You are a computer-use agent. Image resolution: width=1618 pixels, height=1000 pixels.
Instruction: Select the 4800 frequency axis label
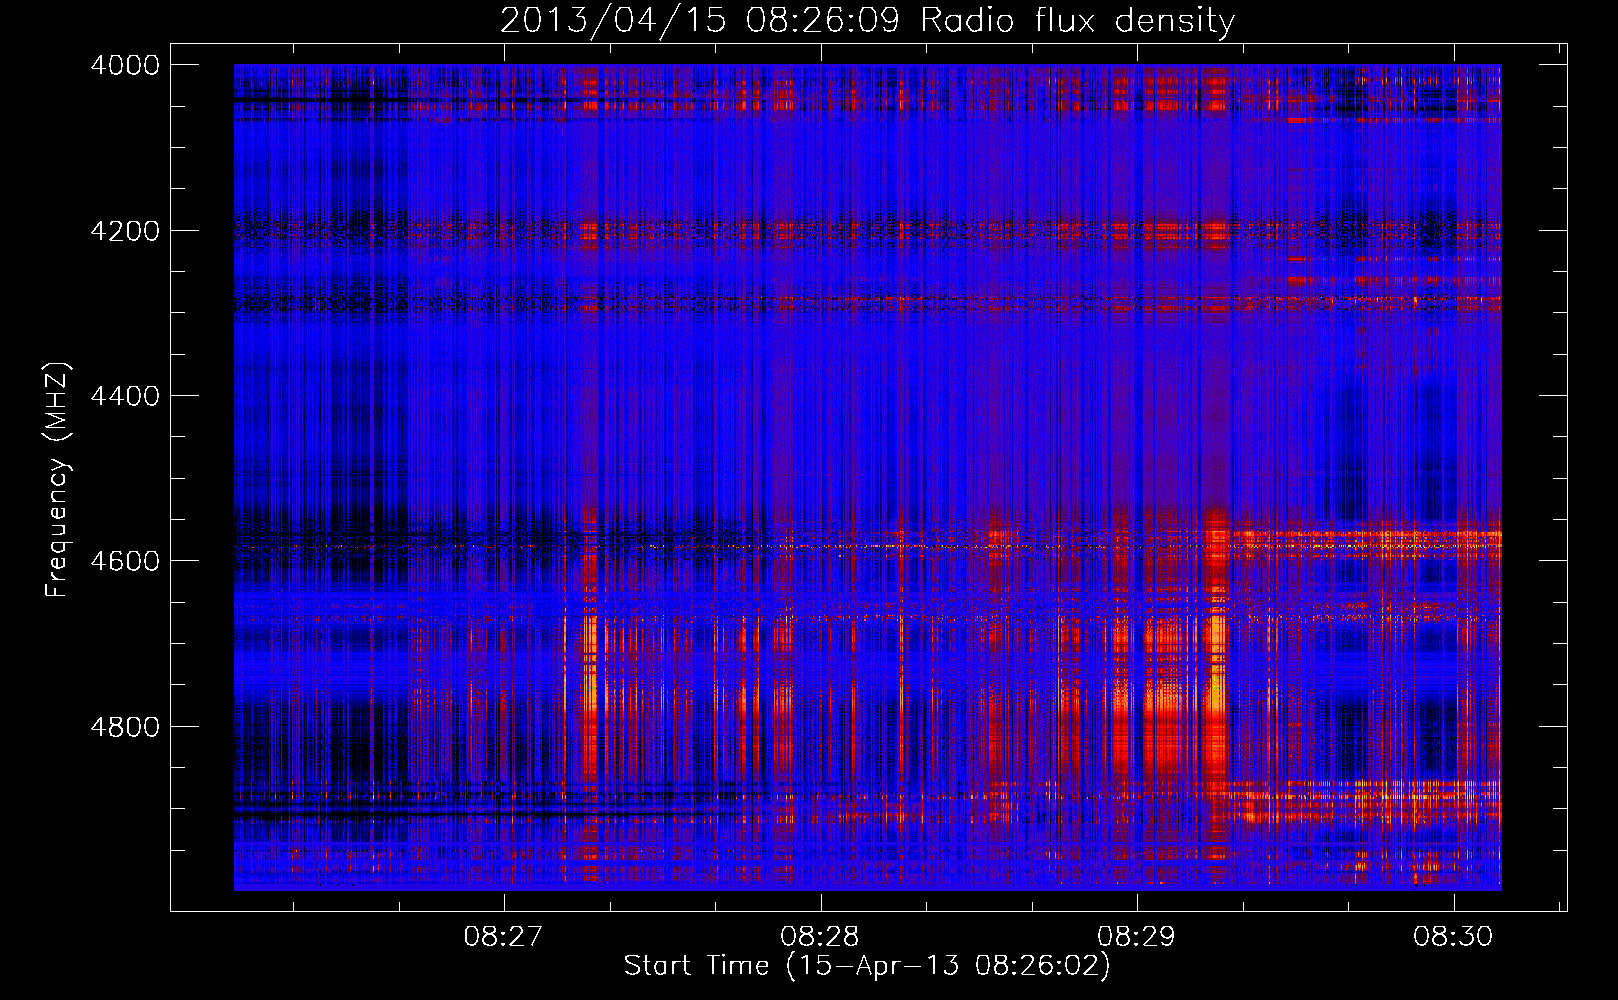click(x=125, y=727)
